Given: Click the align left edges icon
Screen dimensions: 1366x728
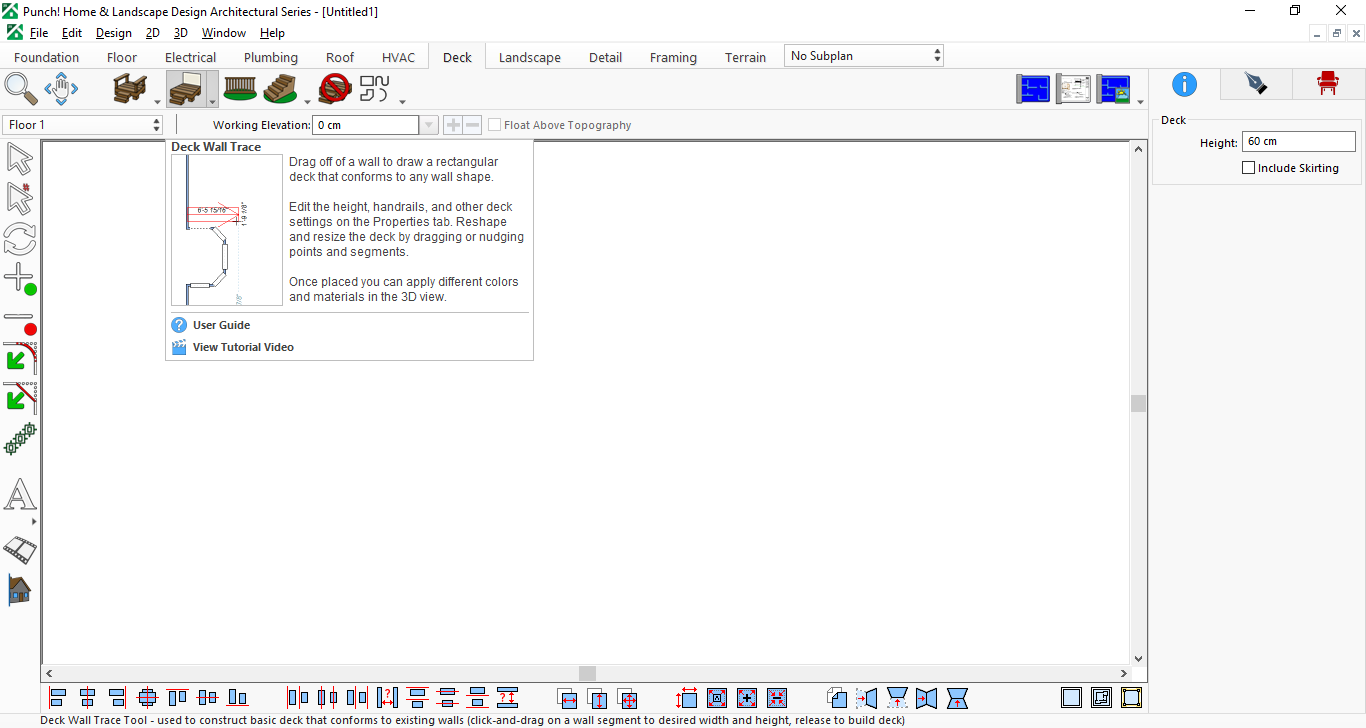Looking at the screenshot, I should (58, 697).
